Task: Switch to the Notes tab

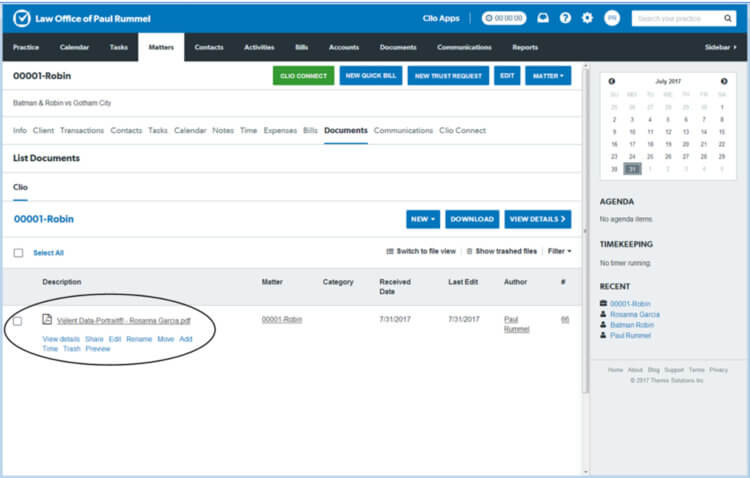Action: click(223, 131)
